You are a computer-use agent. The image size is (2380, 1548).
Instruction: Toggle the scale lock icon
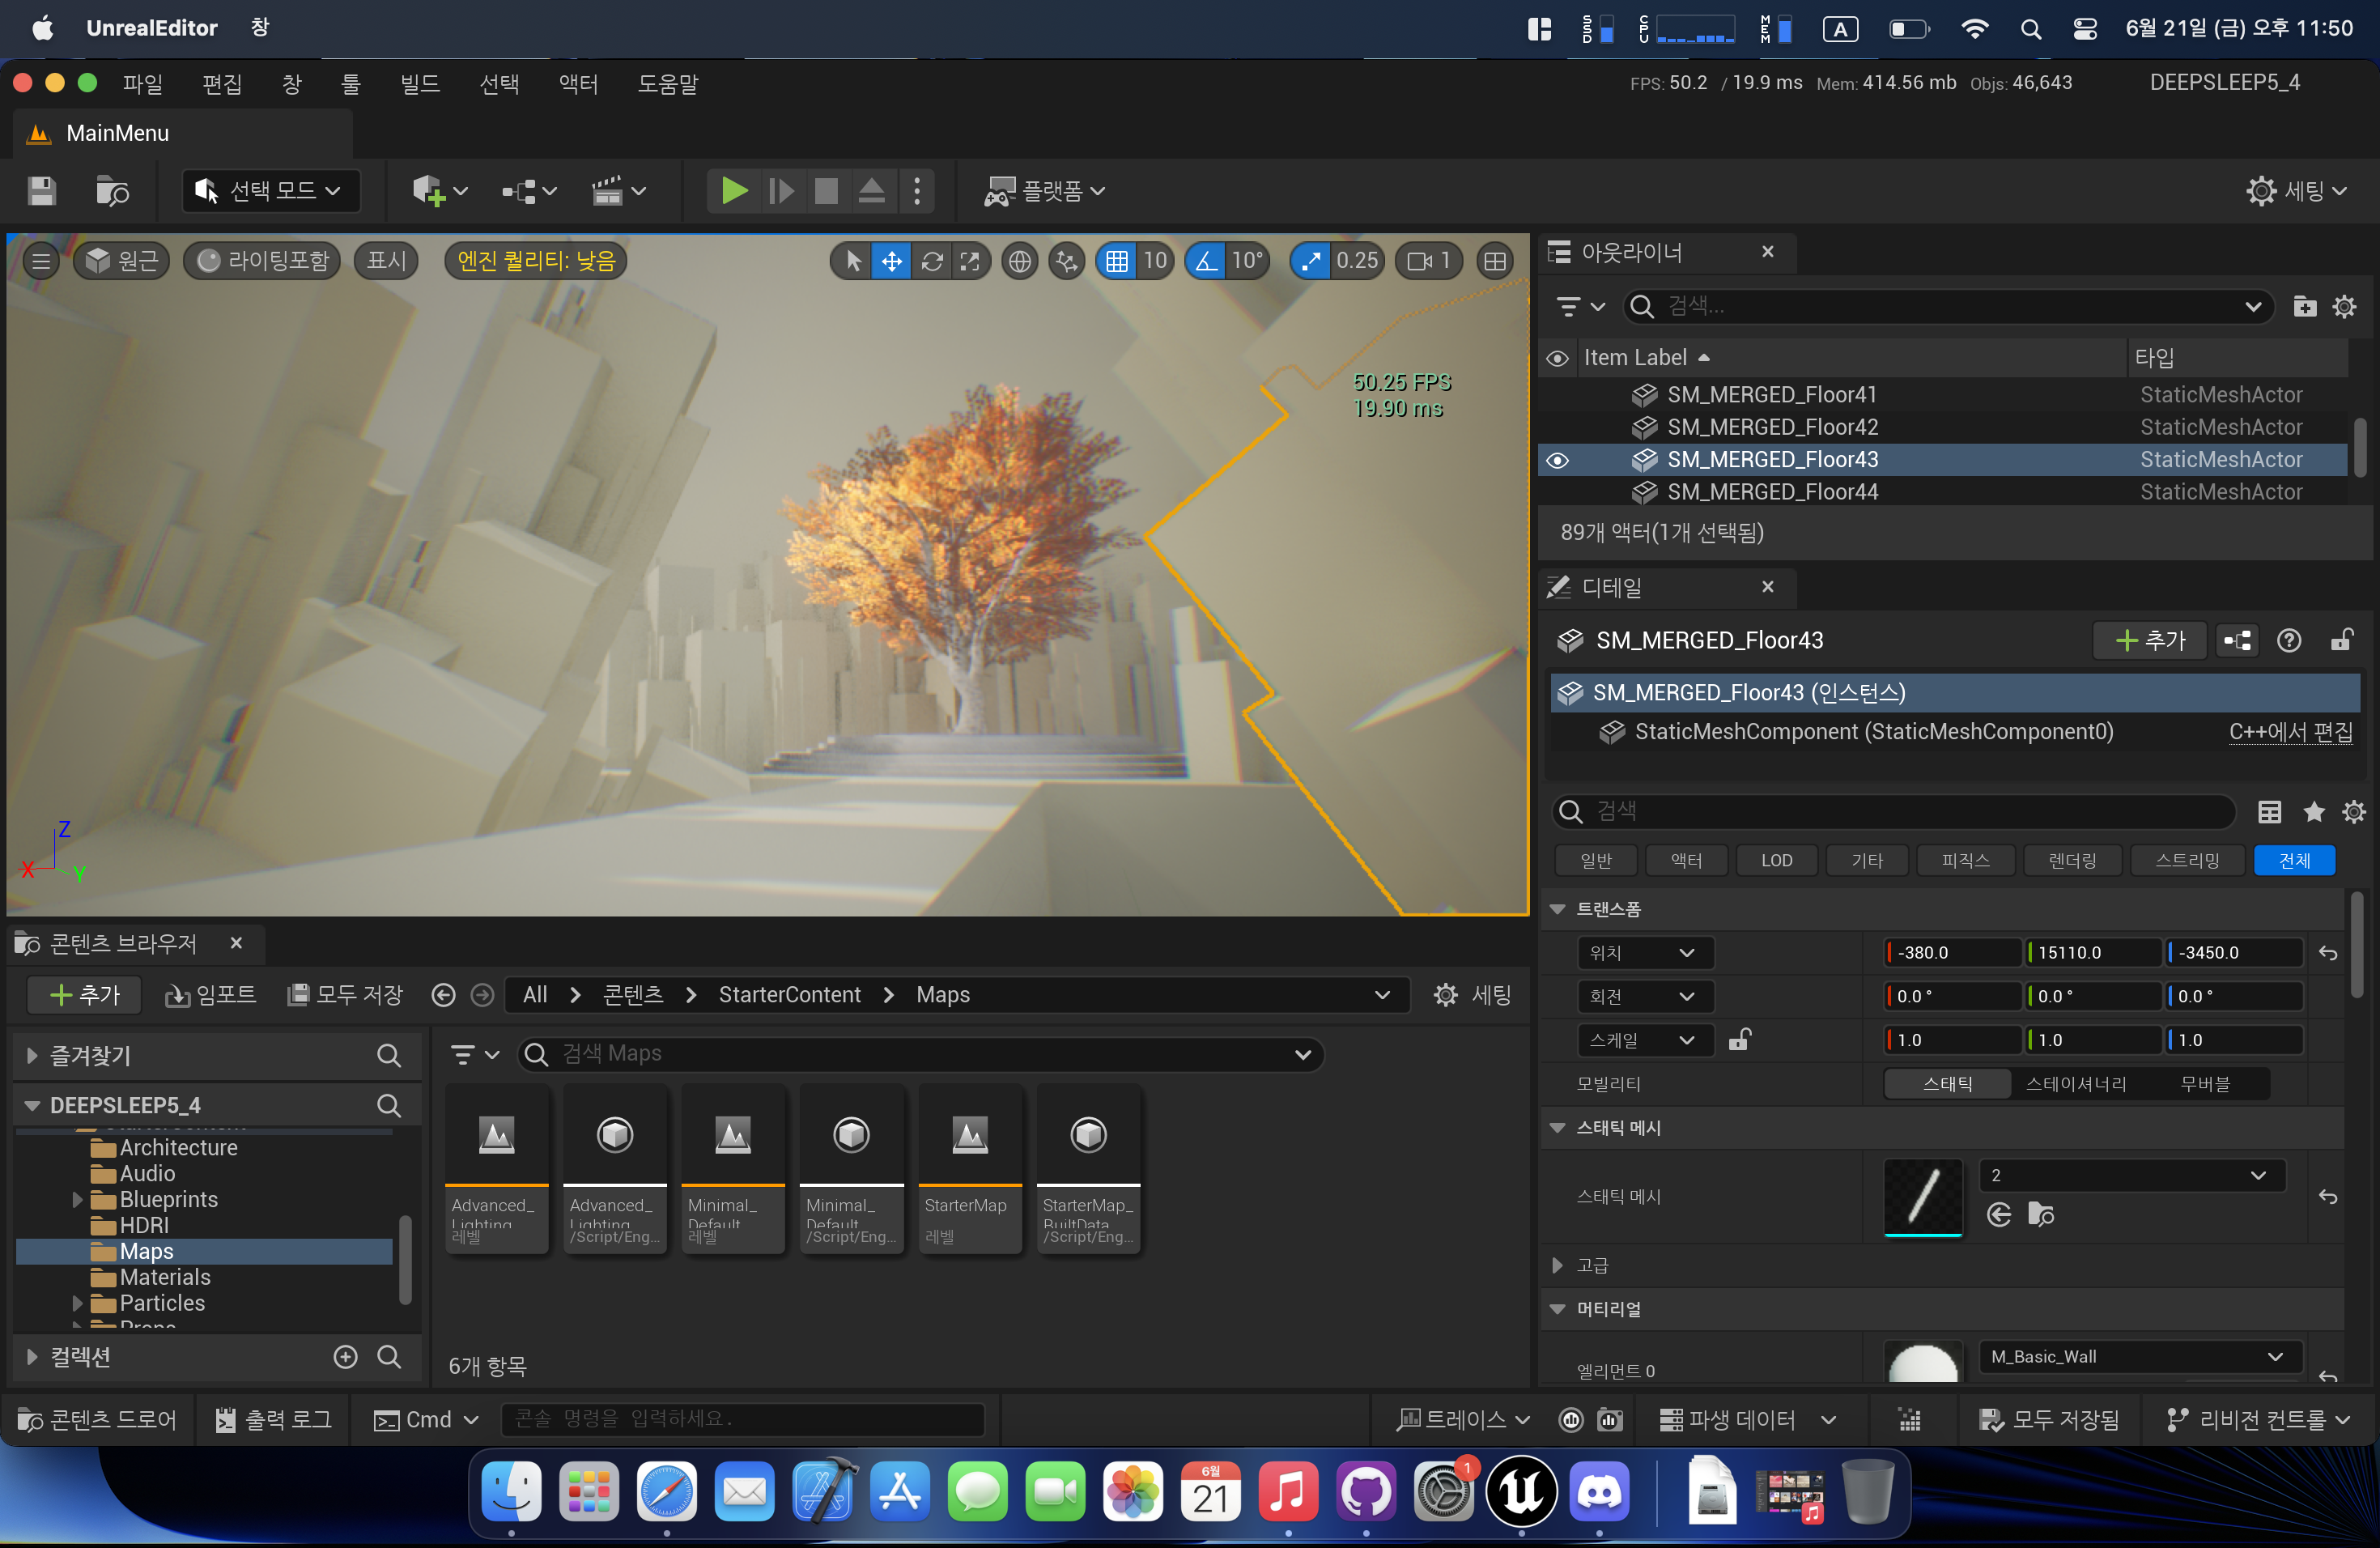point(1740,1040)
